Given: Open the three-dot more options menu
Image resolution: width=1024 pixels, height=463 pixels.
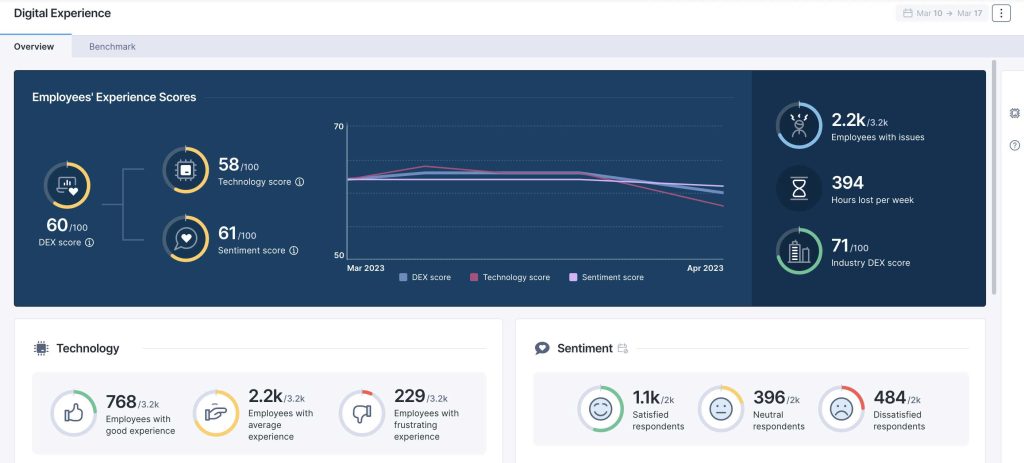Looking at the screenshot, I should click(1001, 13).
